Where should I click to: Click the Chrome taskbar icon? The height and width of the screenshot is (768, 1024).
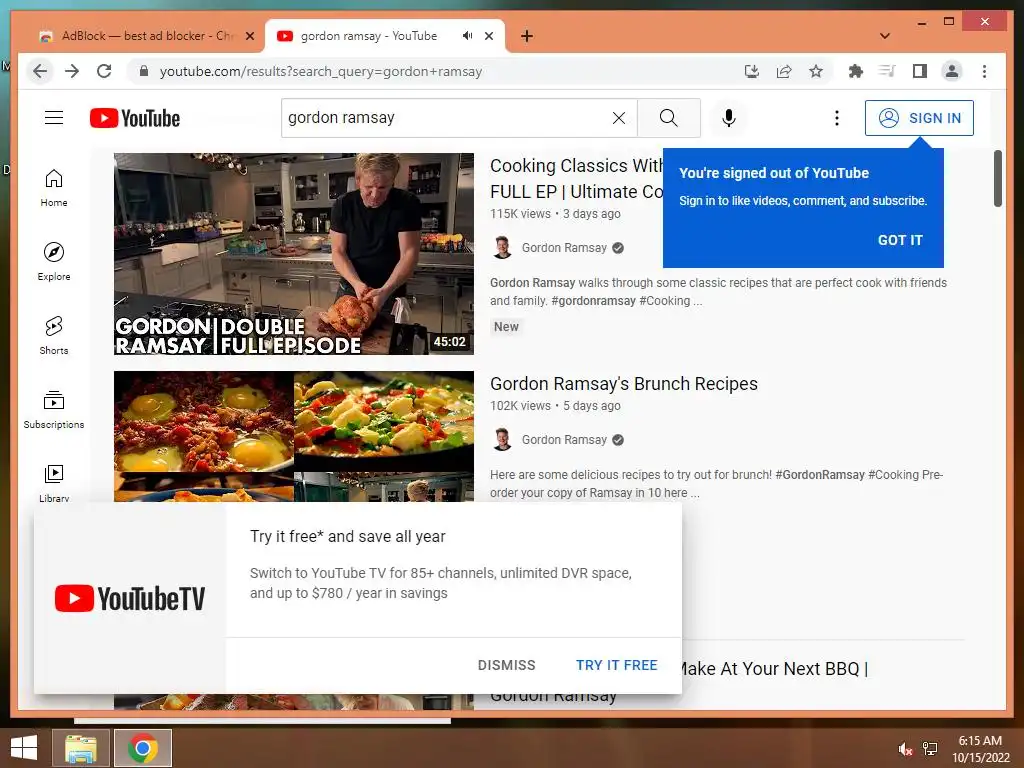click(143, 748)
